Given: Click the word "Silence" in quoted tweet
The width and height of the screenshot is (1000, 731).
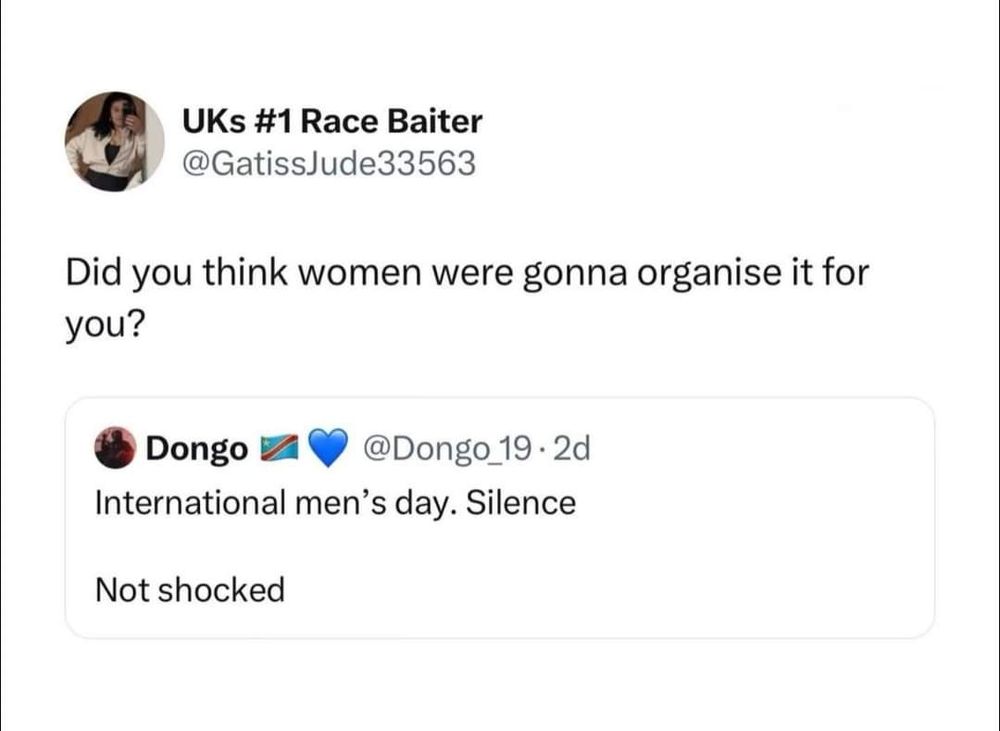Looking at the screenshot, I should (522, 502).
